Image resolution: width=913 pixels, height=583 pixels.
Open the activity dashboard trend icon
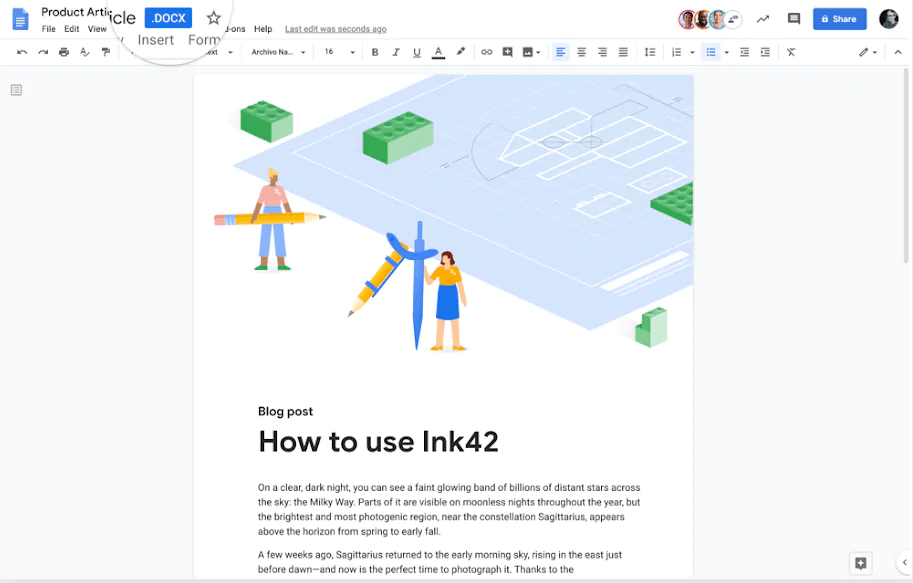coord(763,19)
